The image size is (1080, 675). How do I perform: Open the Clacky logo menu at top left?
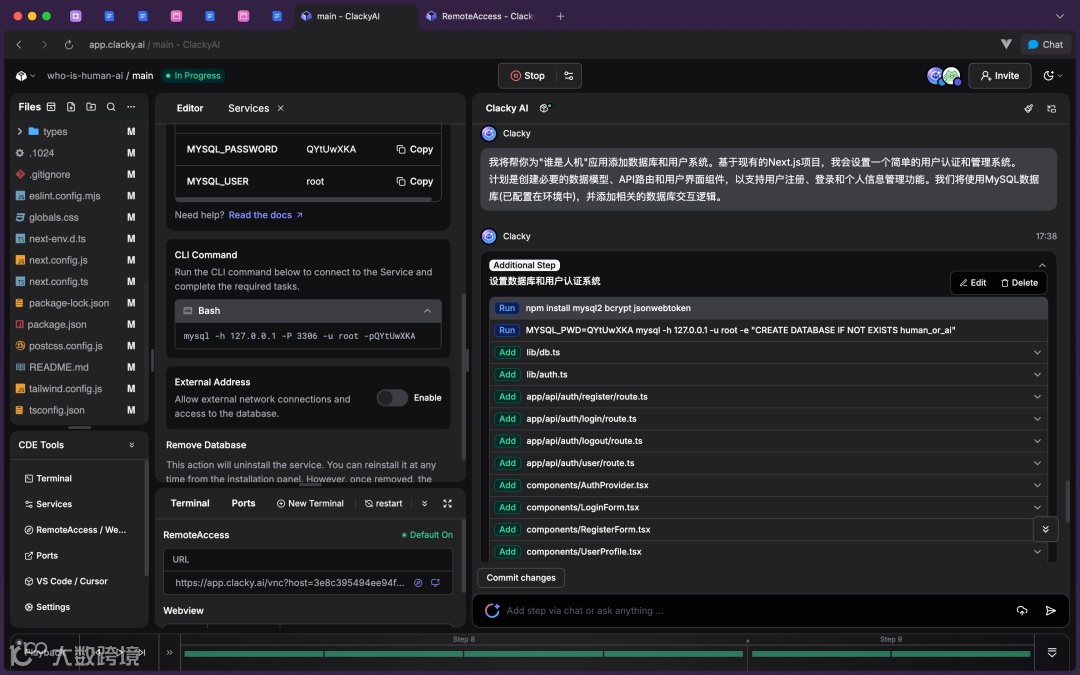click(25, 76)
